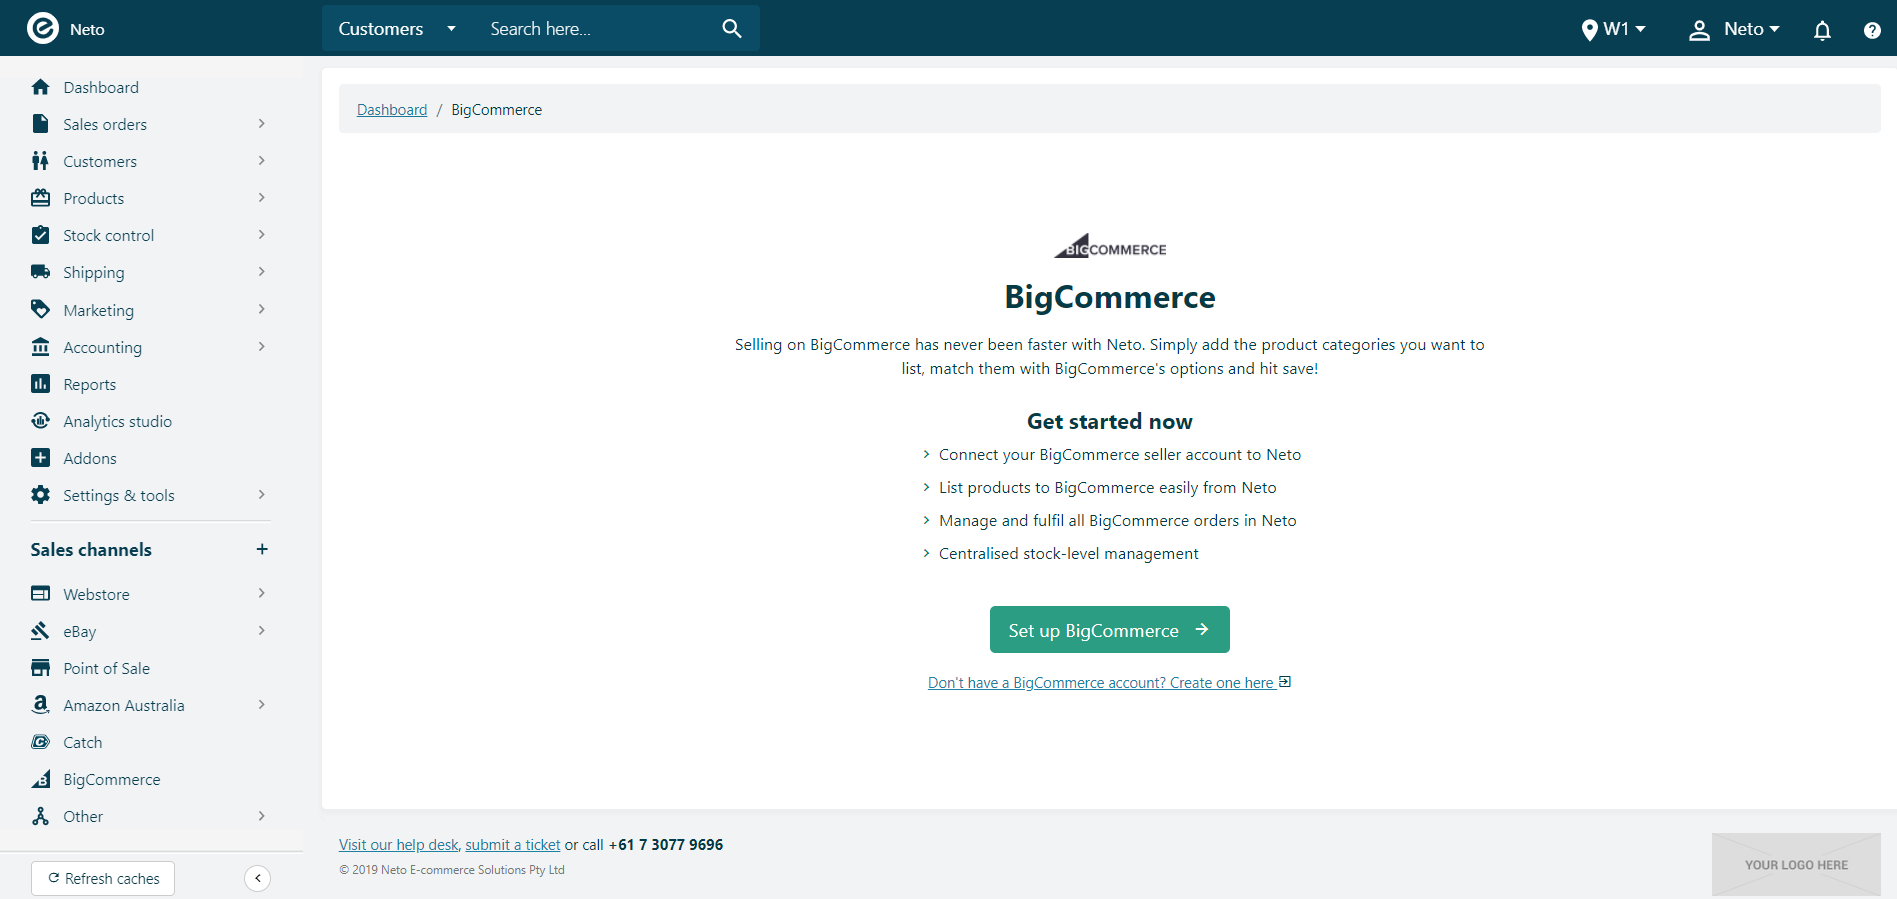Click the Reports chart icon
This screenshot has width=1897, height=899.
click(x=40, y=384)
